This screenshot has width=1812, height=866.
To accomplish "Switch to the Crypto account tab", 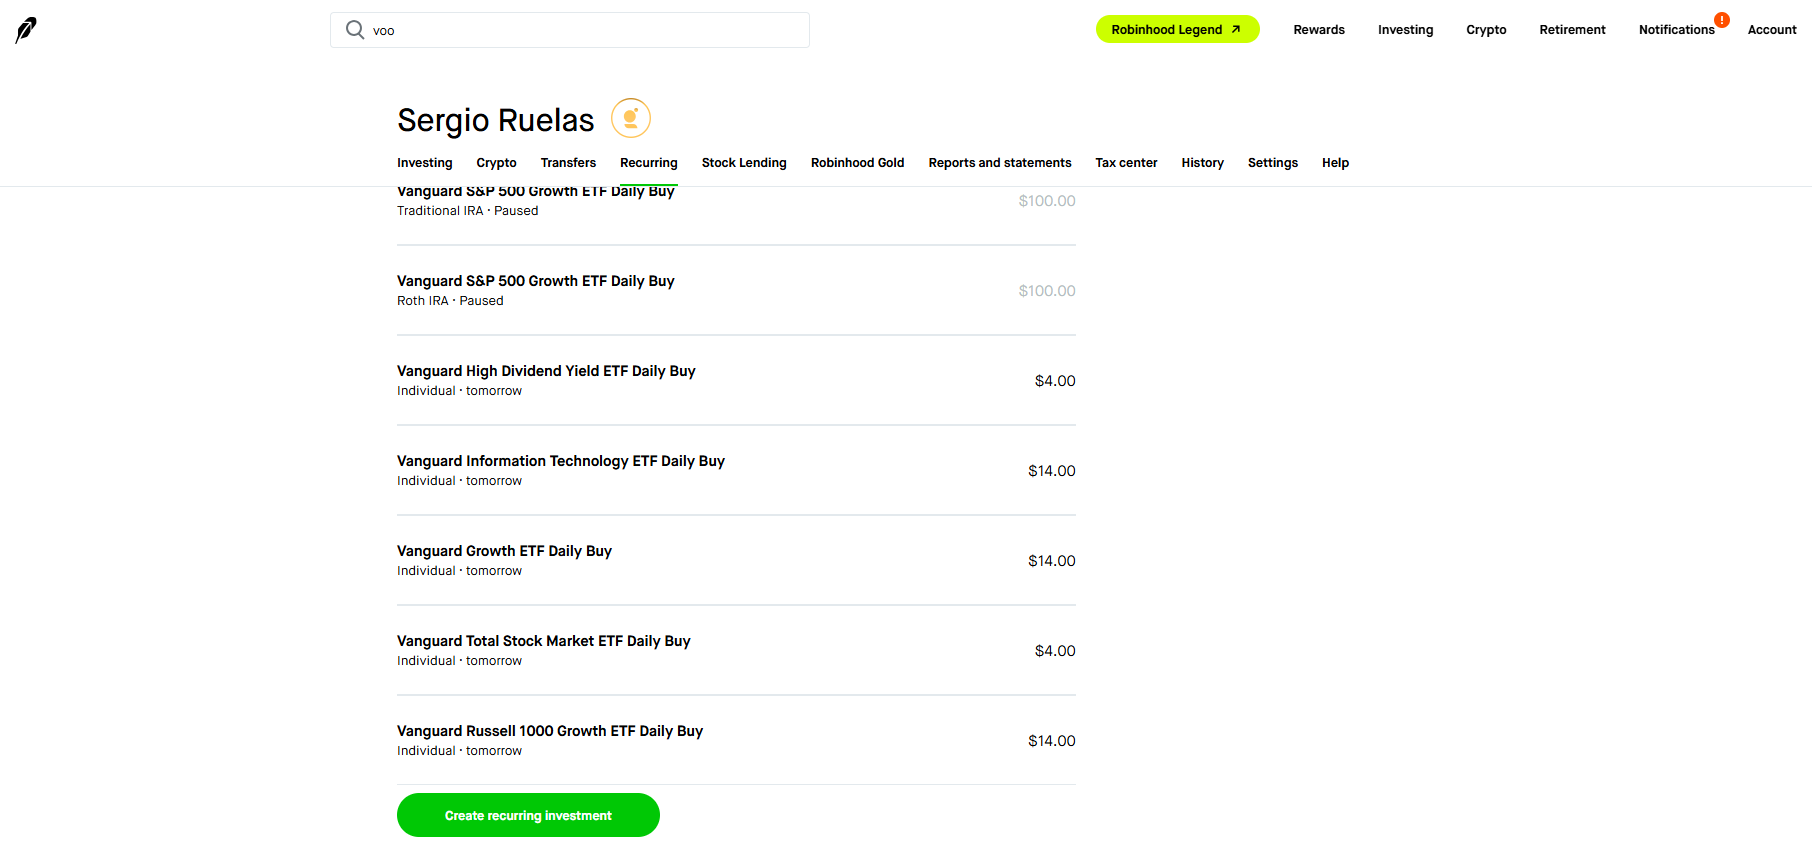I will click(496, 163).
